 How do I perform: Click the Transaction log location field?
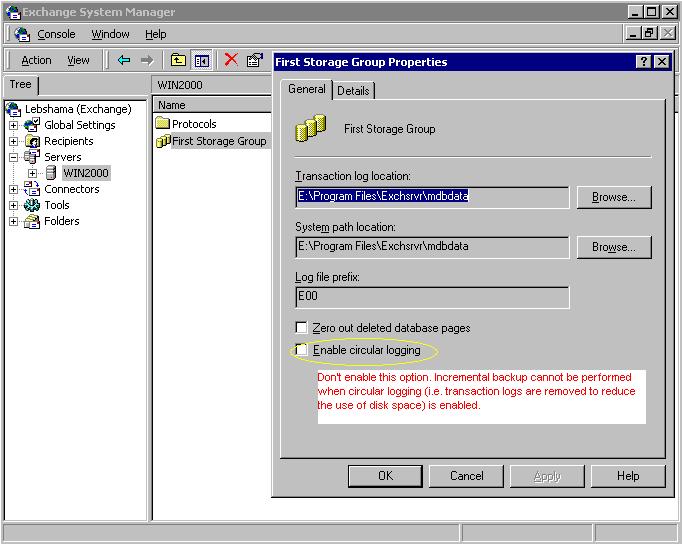click(432, 197)
